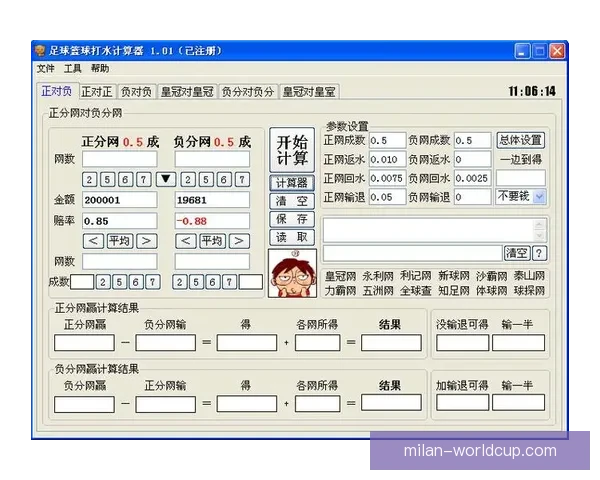Click the 清空 button next to the ? button
This screenshot has height=480, width=600.
point(517,253)
